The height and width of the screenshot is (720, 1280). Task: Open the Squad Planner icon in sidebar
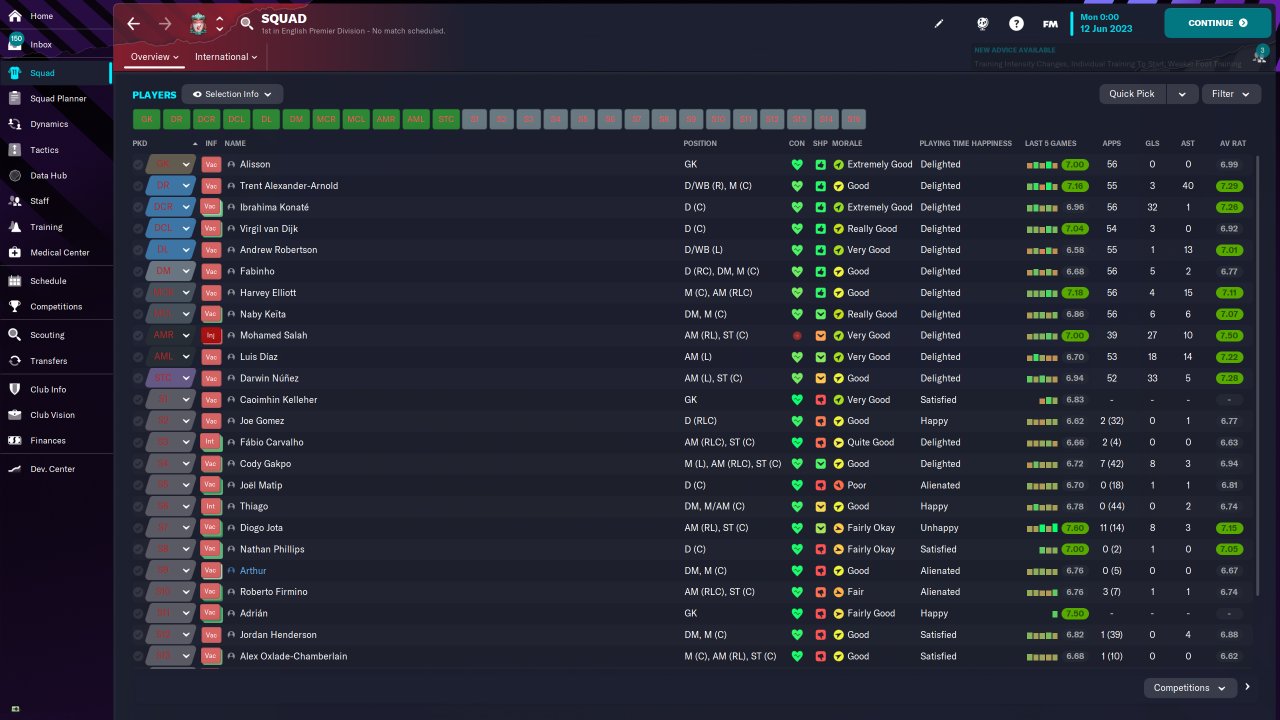[x=15, y=99]
